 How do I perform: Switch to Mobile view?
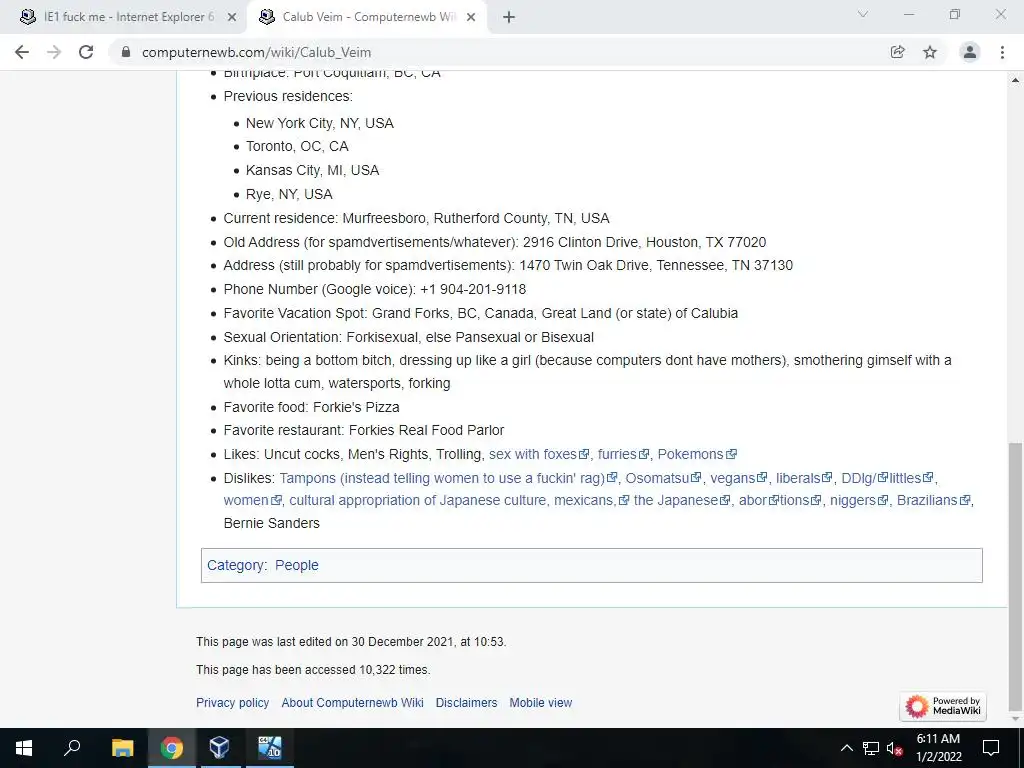click(541, 703)
